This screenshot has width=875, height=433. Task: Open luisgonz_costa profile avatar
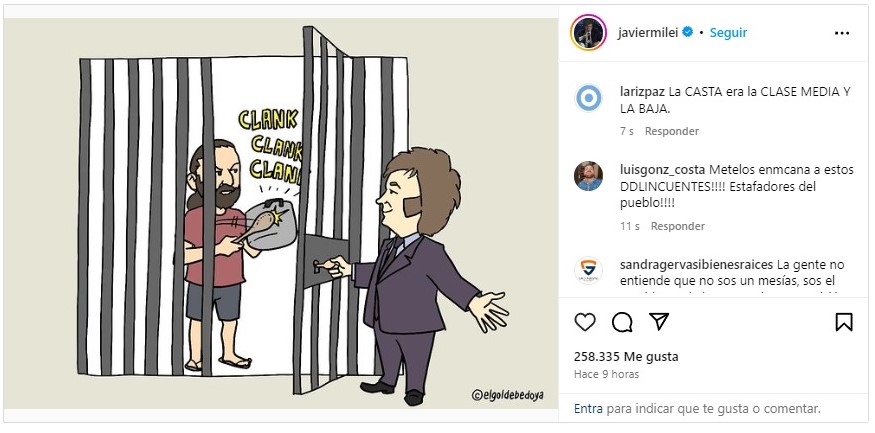click(588, 176)
